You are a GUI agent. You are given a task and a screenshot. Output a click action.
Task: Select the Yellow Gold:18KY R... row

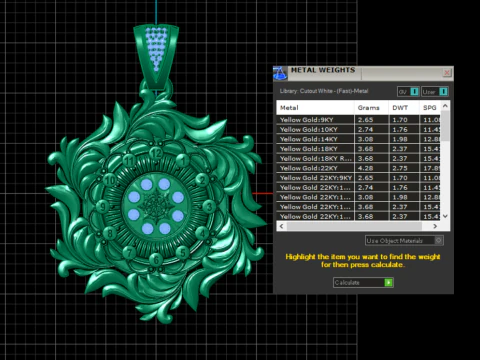tap(358, 158)
